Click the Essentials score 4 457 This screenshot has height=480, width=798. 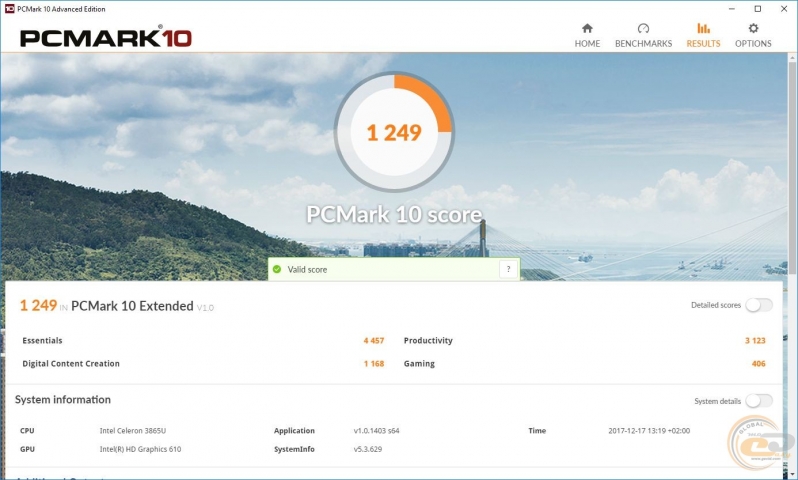374,341
